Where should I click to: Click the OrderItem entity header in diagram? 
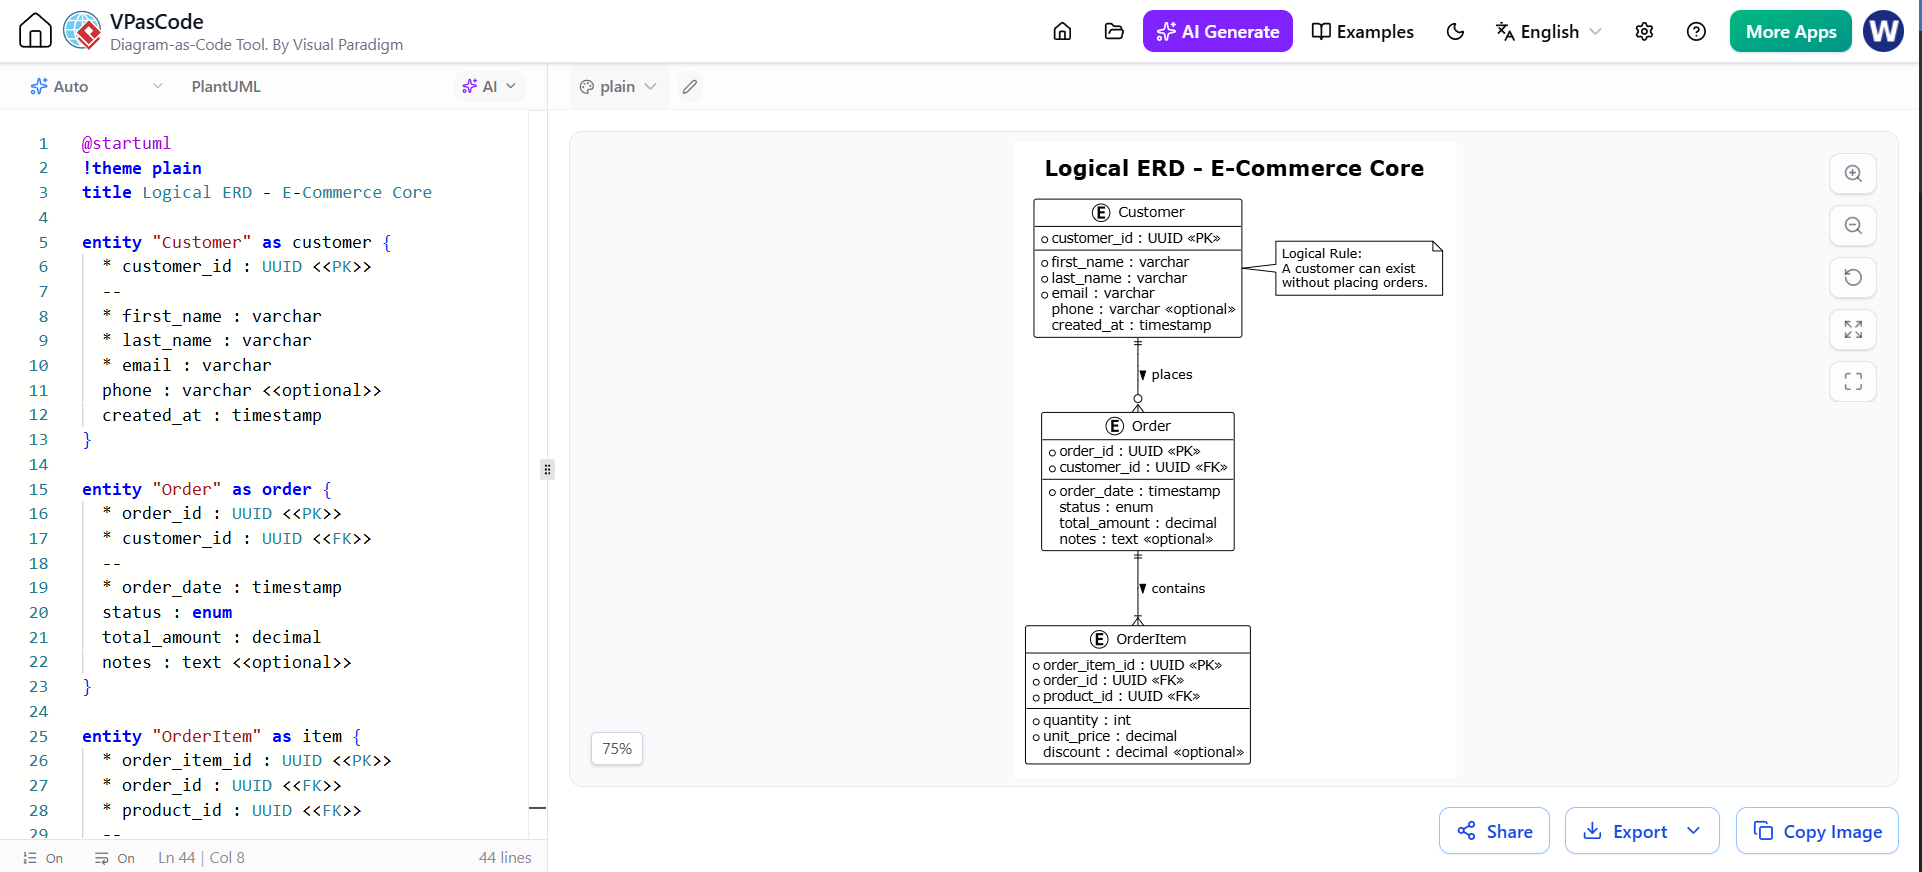tap(1138, 639)
